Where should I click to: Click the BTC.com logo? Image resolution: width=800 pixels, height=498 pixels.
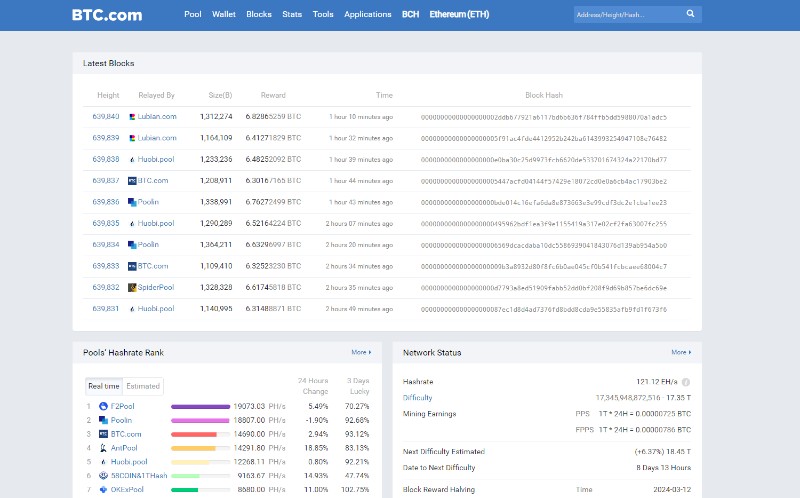click(x=107, y=14)
